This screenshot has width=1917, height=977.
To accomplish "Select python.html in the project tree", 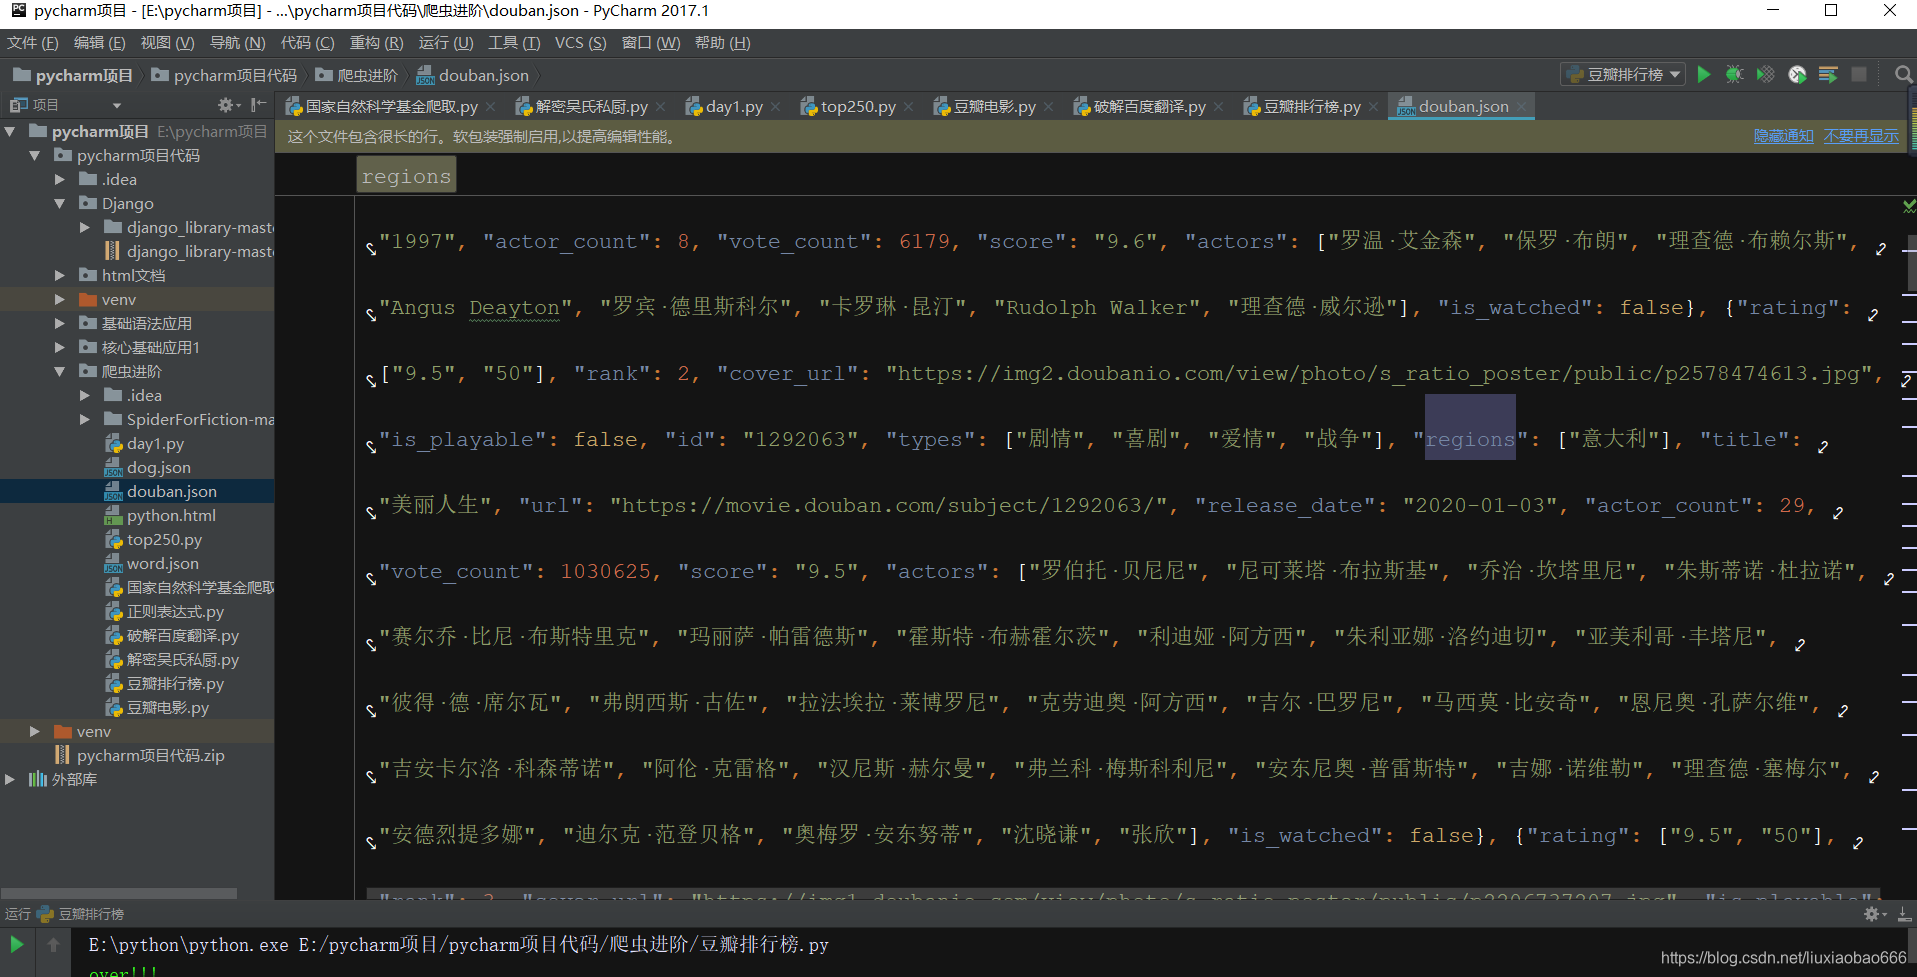I will coord(171,515).
